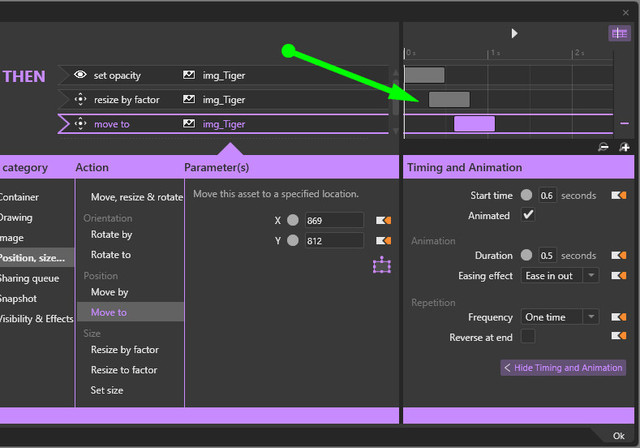Screen dimensions: 640x448
Task: Choose the Resize by factor action
Action: click(x=124, y=350)
